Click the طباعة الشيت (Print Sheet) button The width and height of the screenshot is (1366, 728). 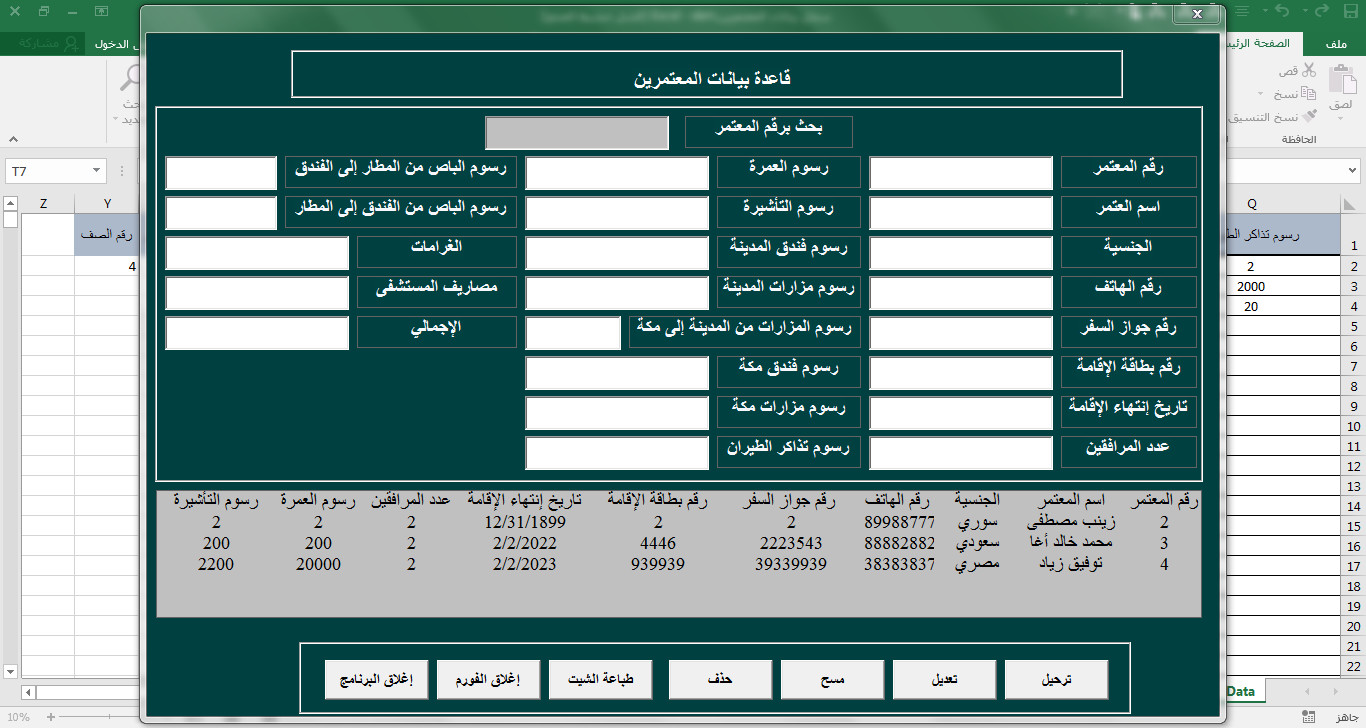[x=600, y=679]
